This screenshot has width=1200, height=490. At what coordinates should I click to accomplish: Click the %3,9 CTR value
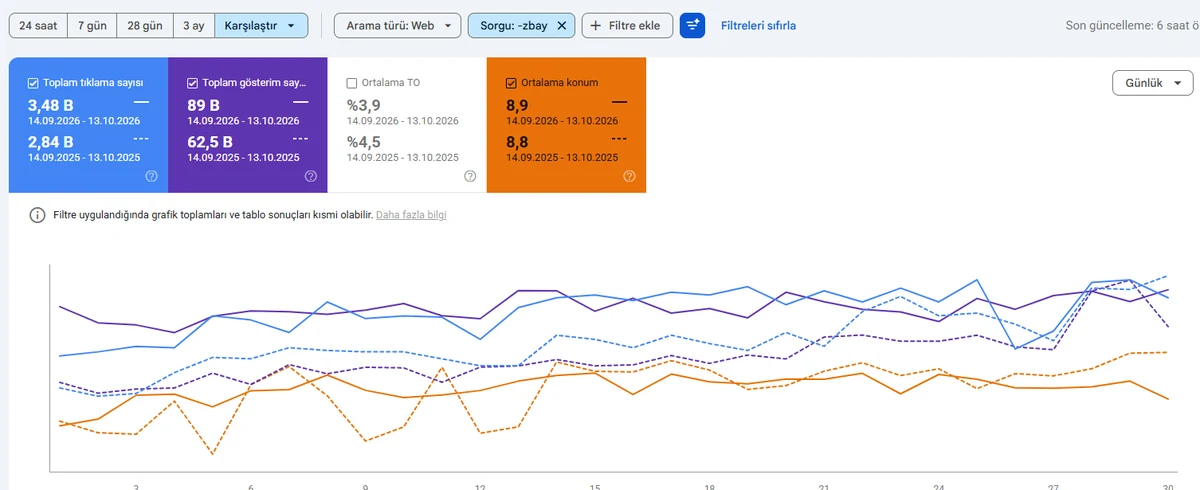pos(364,105)
